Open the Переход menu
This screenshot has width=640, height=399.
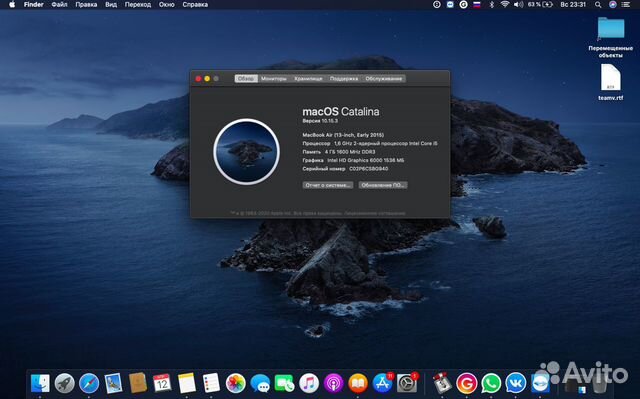[x=138, y=4]
